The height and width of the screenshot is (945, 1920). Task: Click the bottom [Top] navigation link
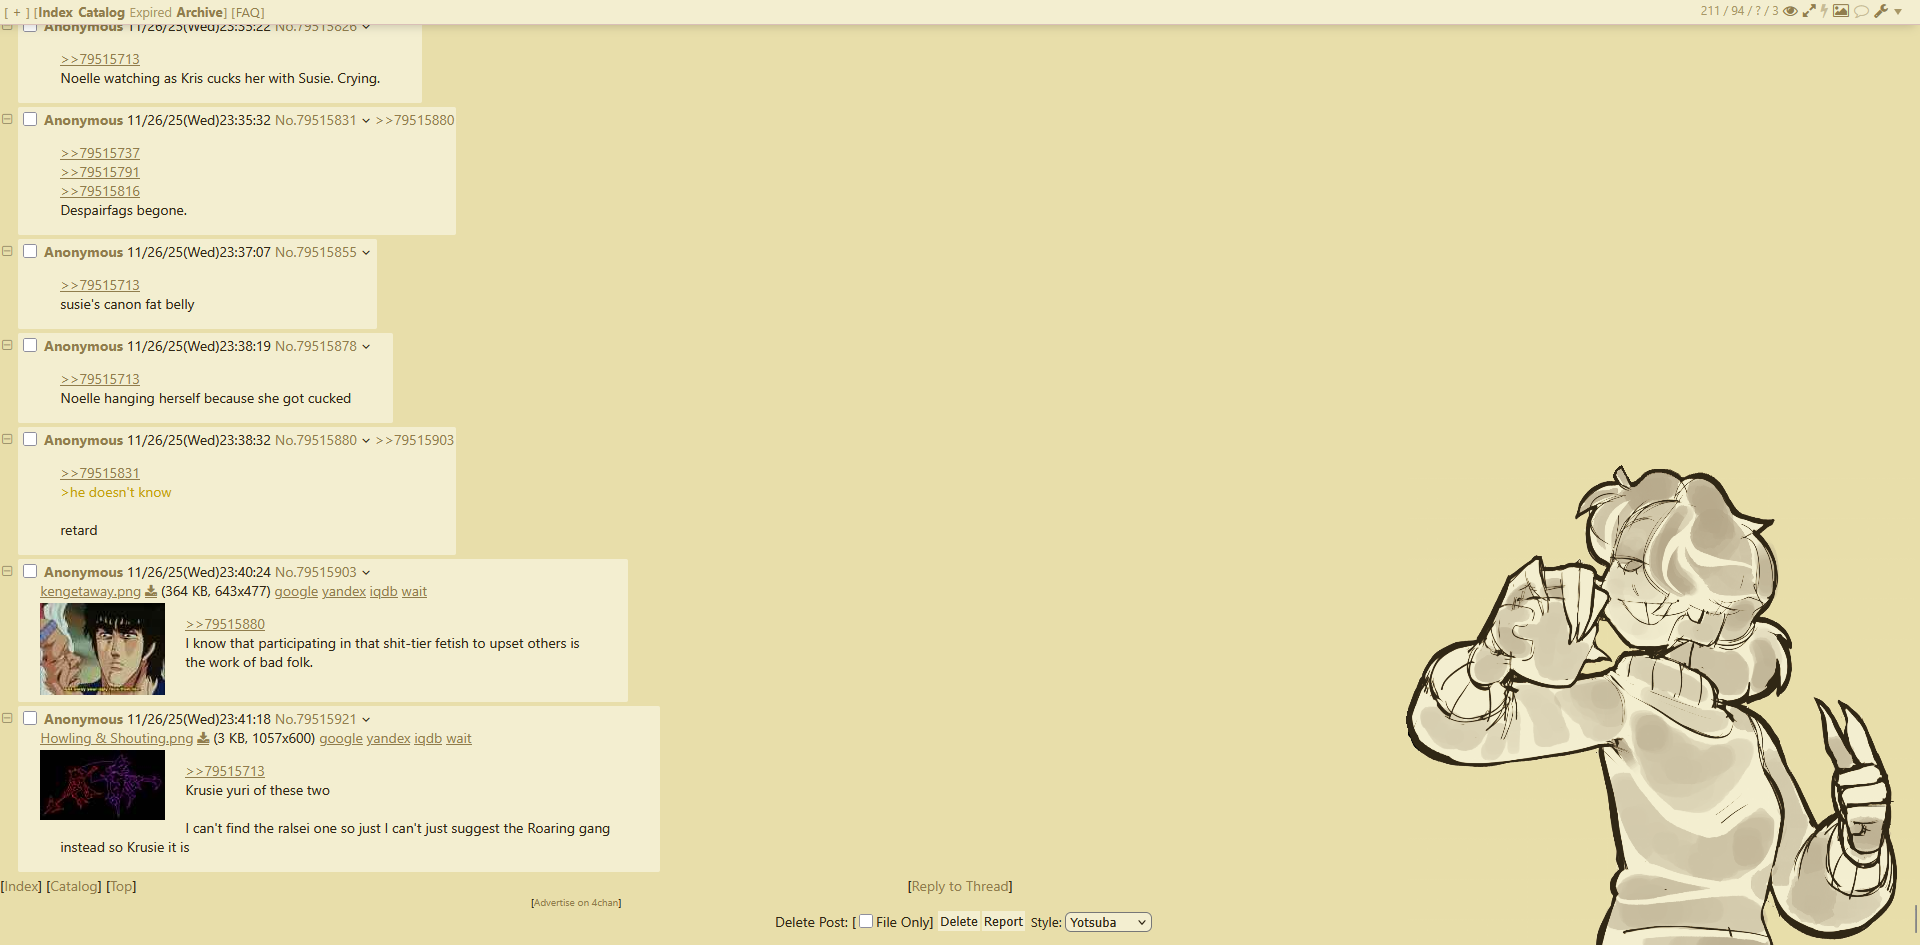121,887
